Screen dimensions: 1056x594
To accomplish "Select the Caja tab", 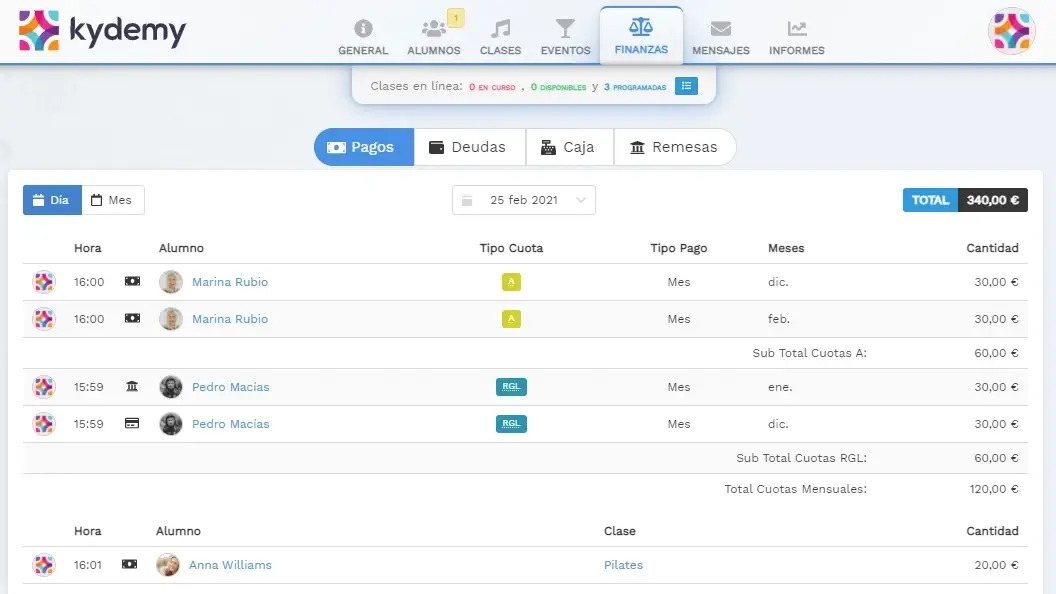I will point(568,147).
